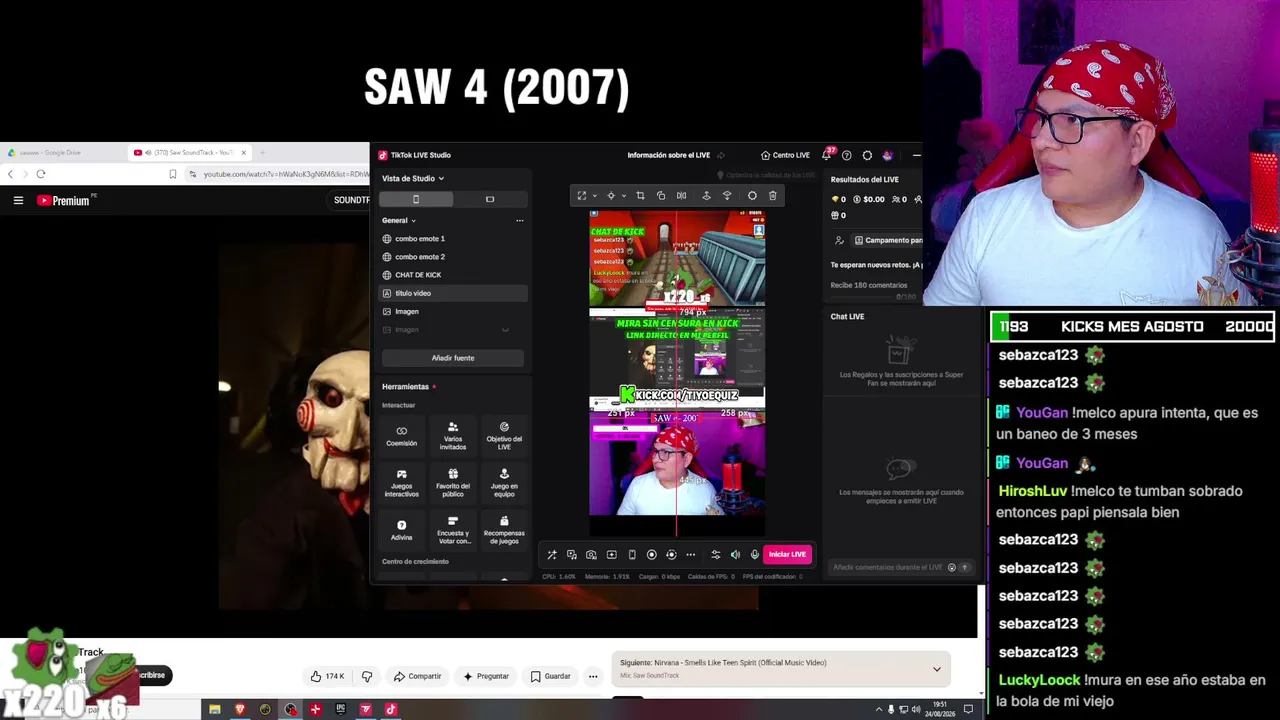Open the fit-to-screen options dropdown arrow
The height and width of the screenshot is (720, 1280).
(x=594, y=196)
